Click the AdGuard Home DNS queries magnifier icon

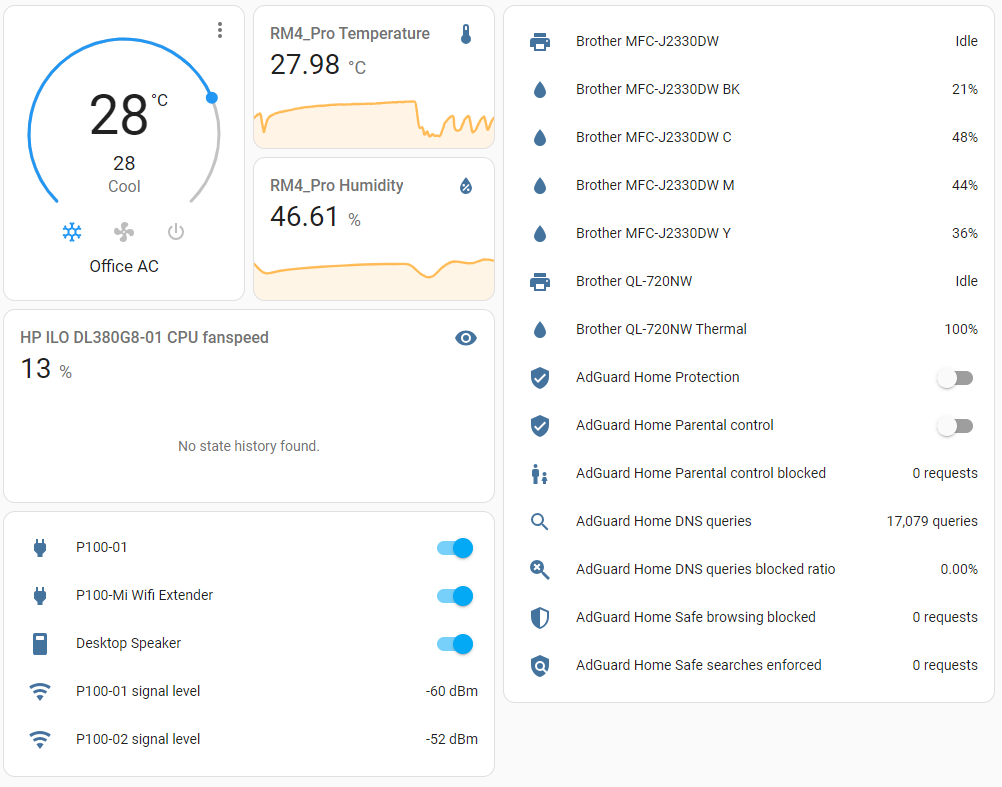pyautogui.click(x=540, y=521)
